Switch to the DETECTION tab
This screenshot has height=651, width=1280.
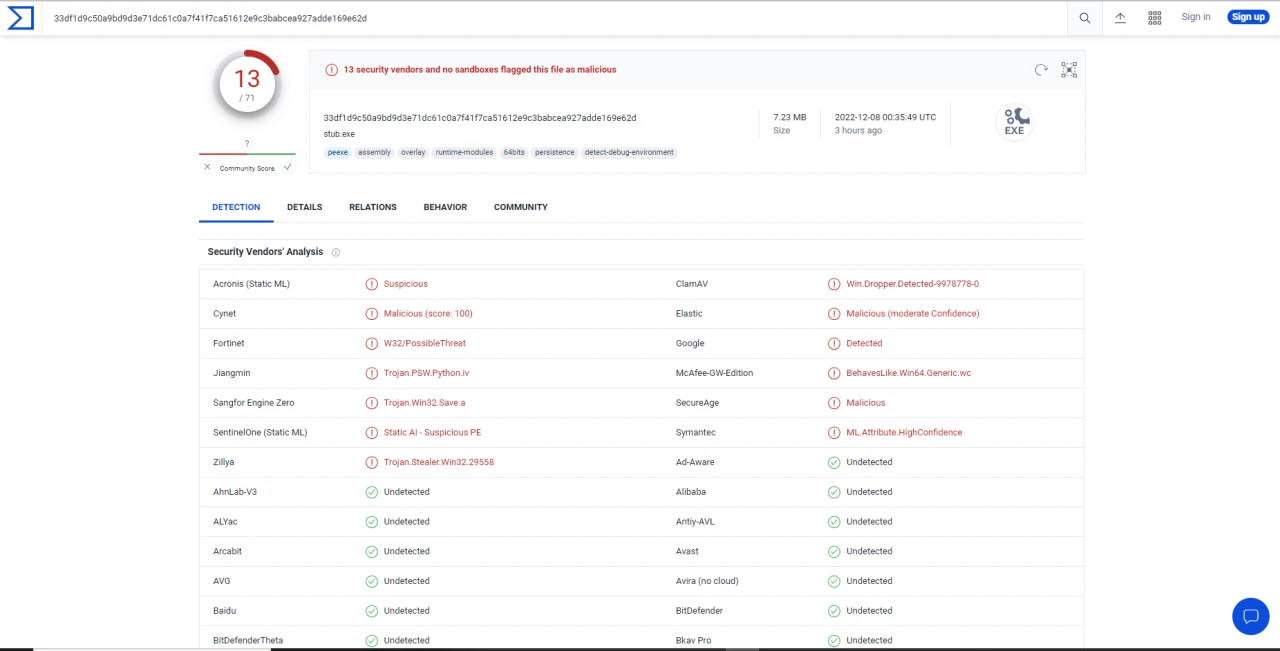(x=236, y=207)
